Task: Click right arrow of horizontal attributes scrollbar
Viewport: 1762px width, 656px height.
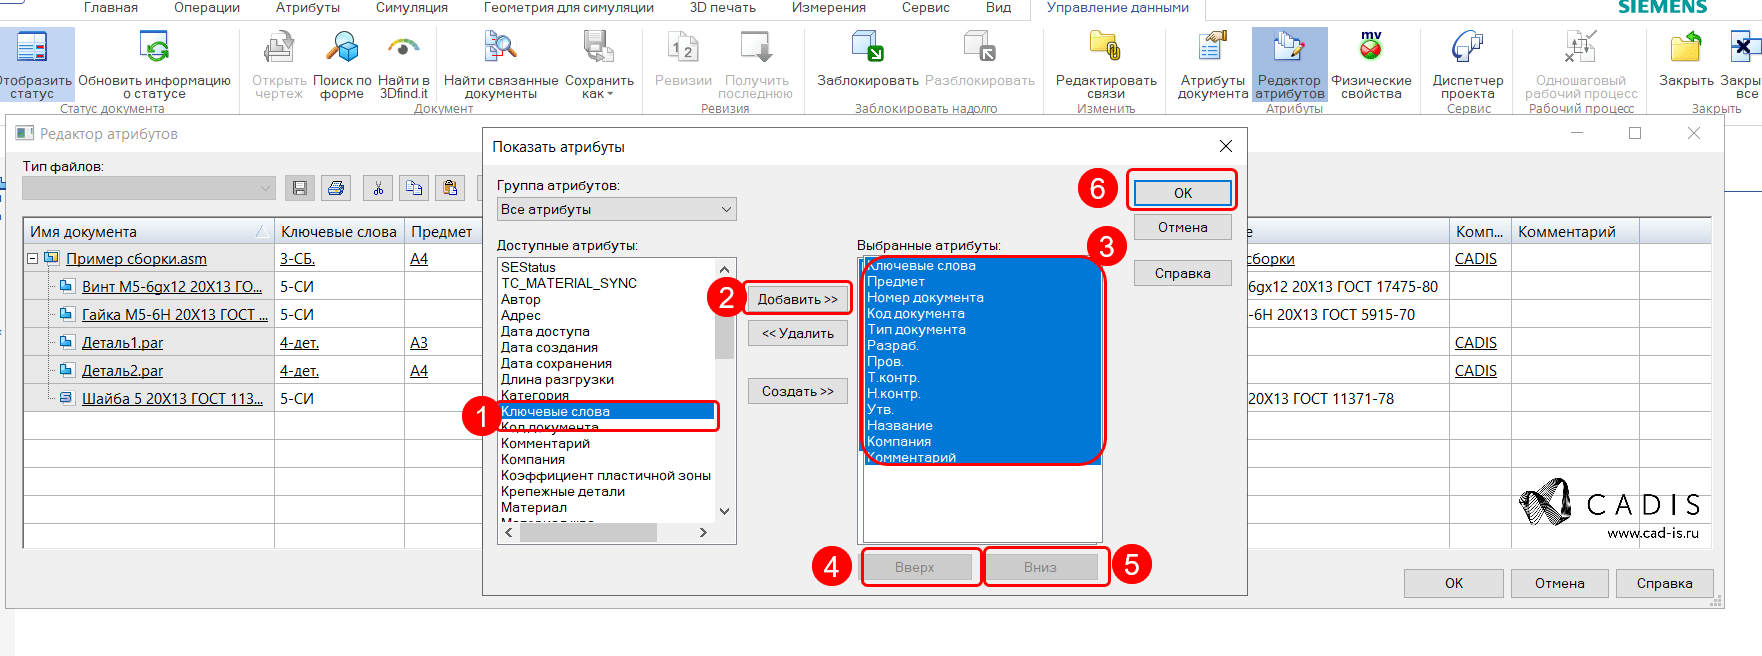Action: pos(703,533)
